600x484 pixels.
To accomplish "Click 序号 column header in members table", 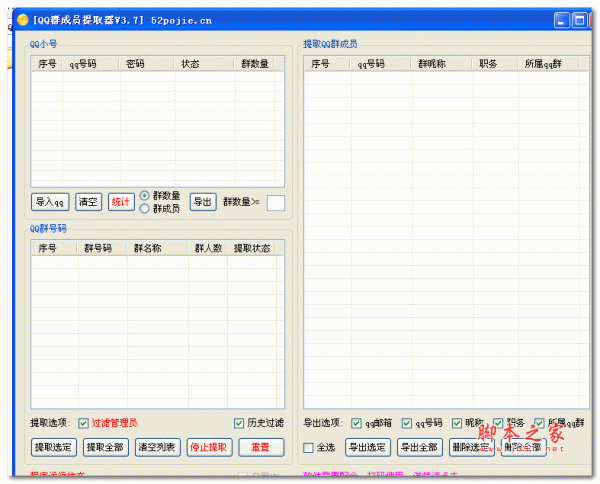I will coord(328,64).
